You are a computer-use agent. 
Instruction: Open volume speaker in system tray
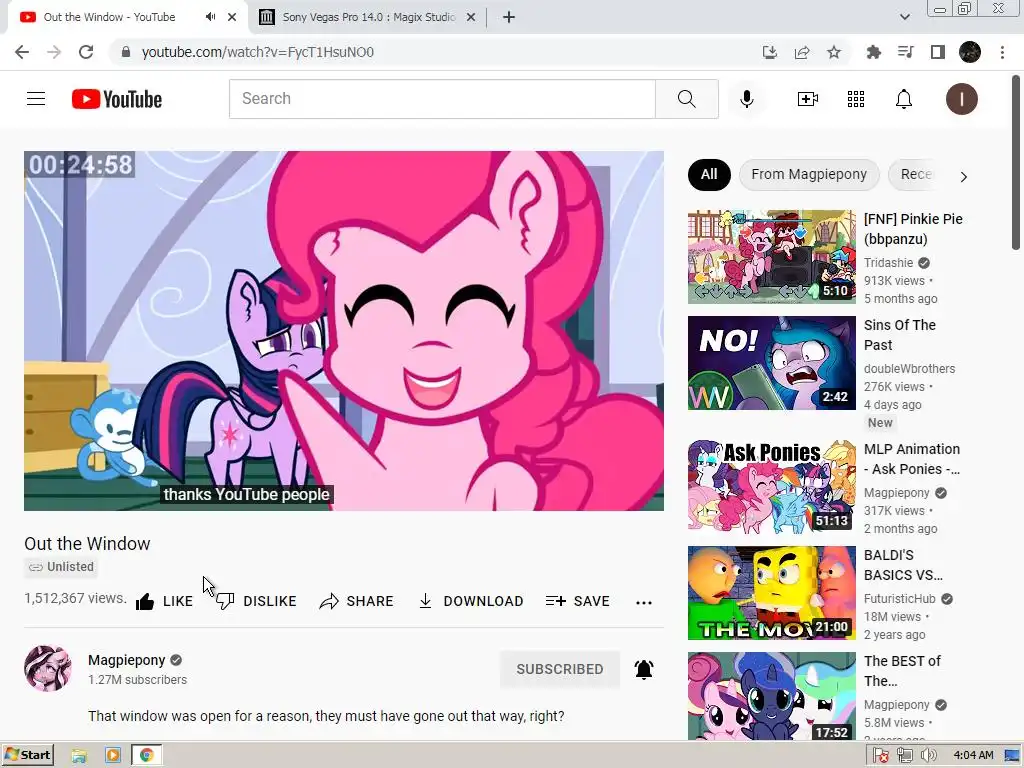click(928, 756)
